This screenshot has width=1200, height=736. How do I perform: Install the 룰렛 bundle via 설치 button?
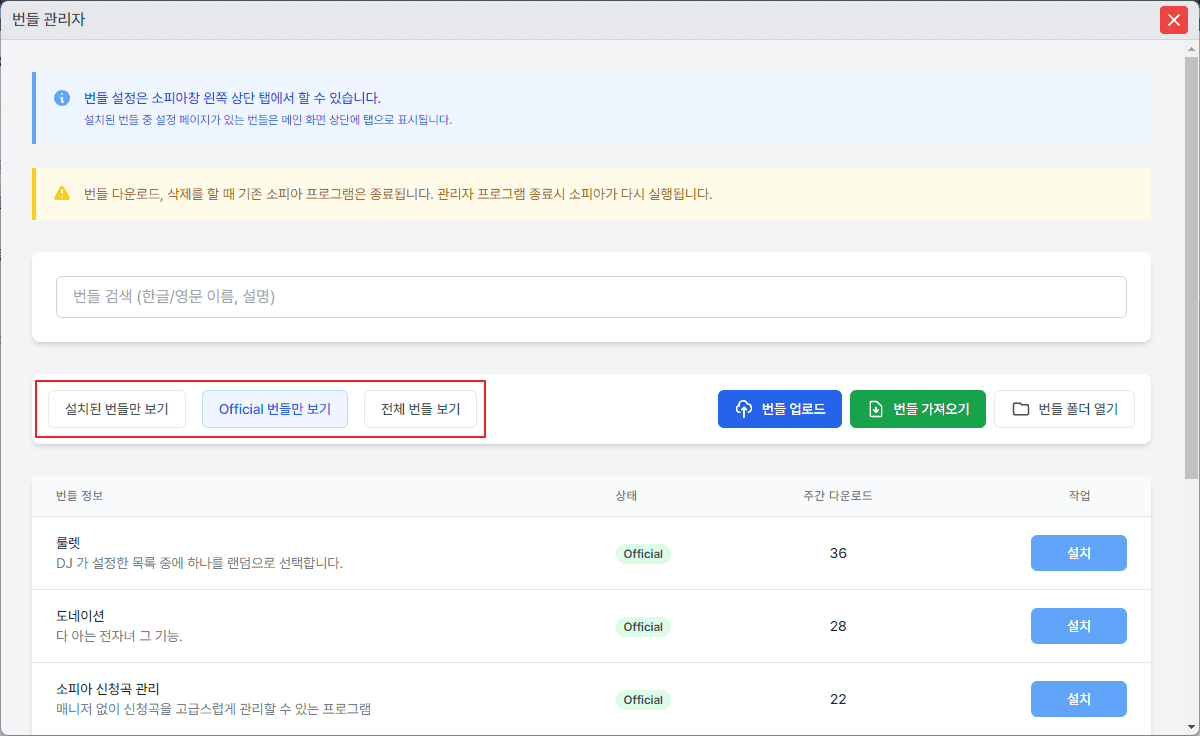coord(1079,552)
